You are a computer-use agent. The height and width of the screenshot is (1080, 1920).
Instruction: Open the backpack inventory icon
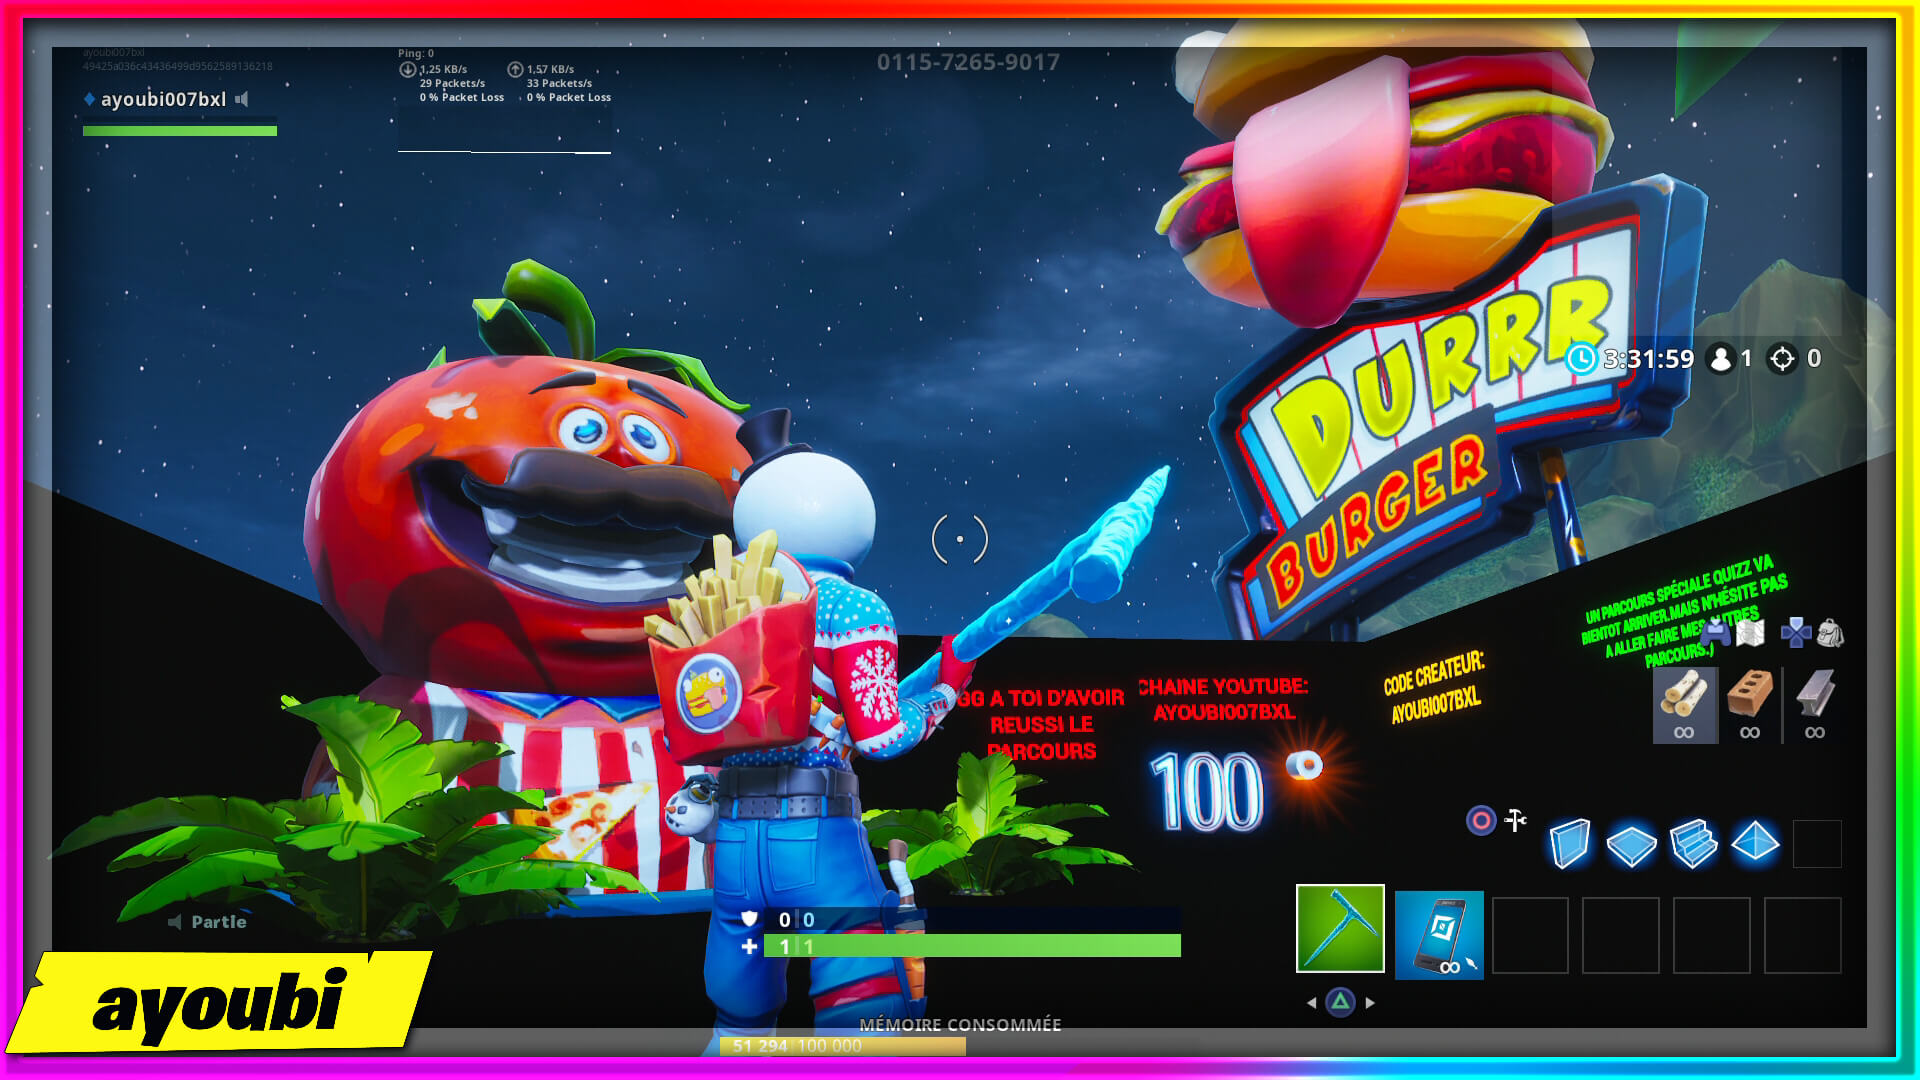[1830, 633]
